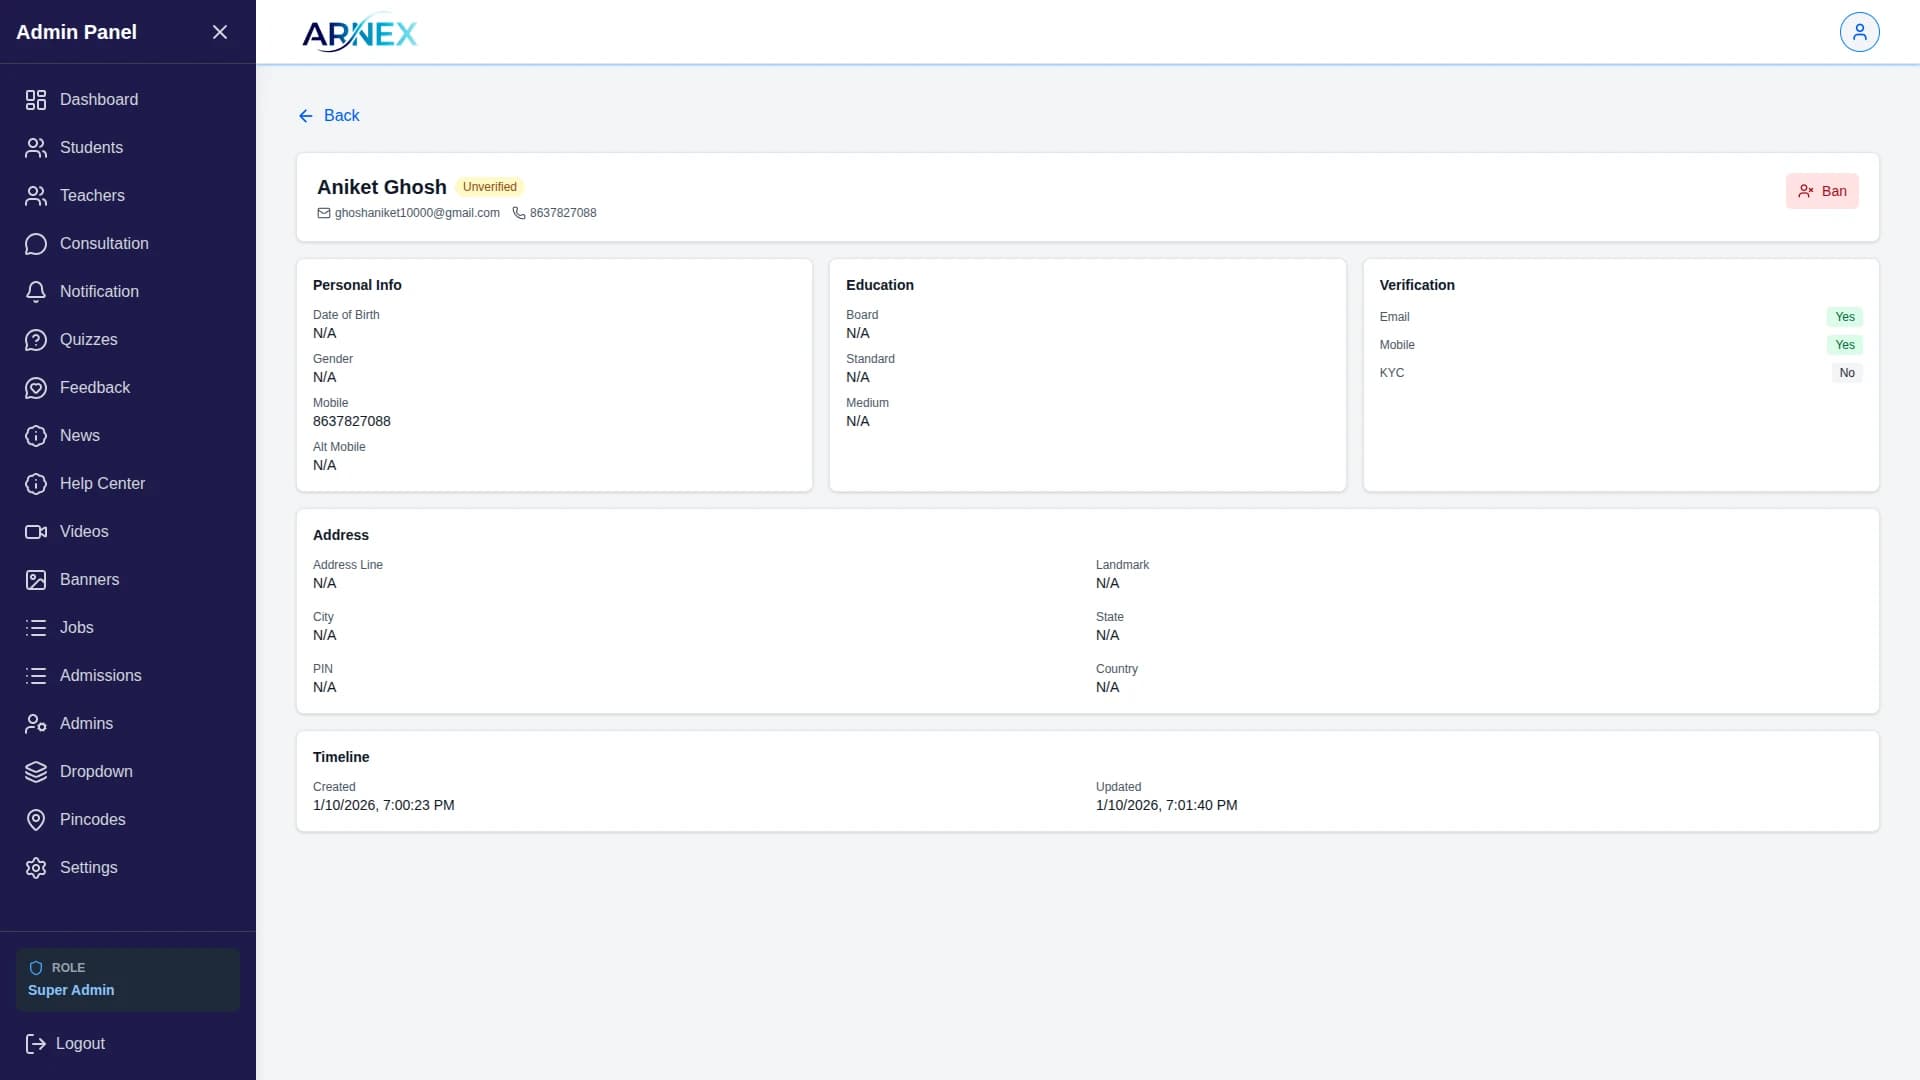Click the Quizzes question mark icon
This screenshot has height=1080, width=1920.
tap(36, 340)
